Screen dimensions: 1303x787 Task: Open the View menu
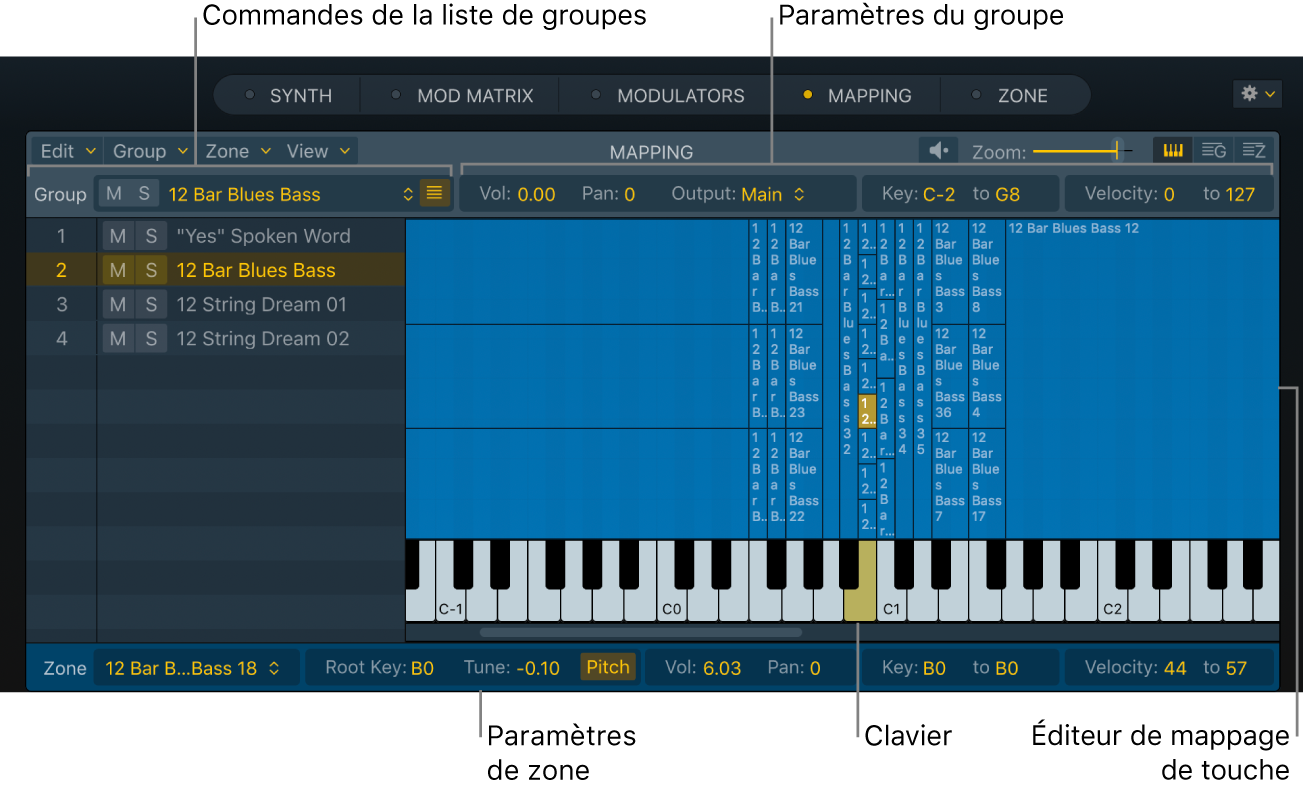(319, 151)
